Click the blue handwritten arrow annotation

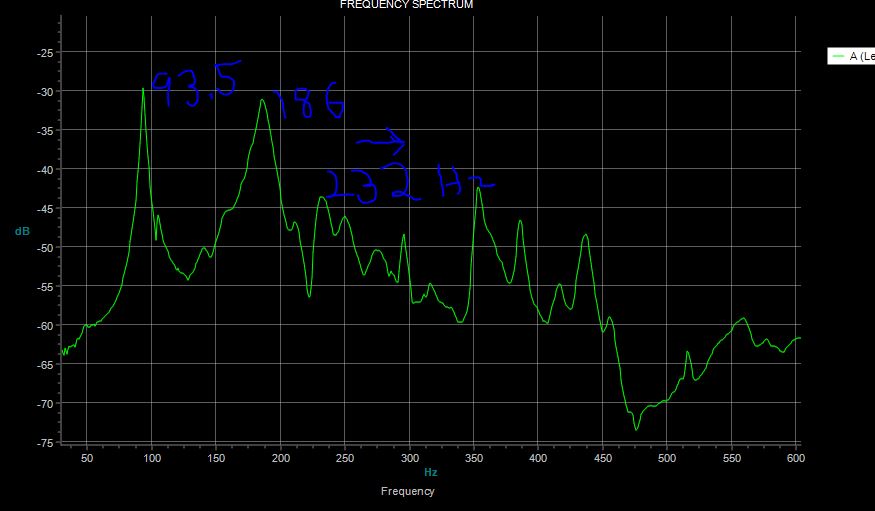point(380,141)
